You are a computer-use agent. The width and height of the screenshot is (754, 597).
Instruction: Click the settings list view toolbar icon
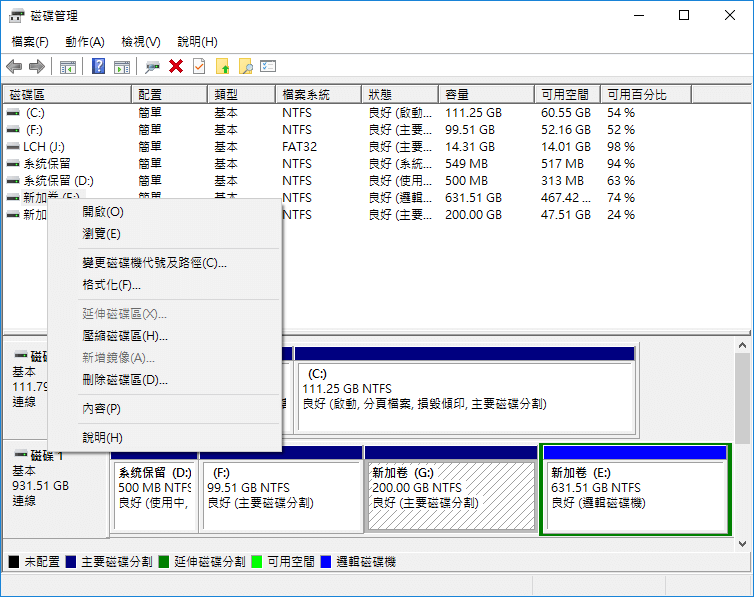pyautogui.click(x=268, y=66)
